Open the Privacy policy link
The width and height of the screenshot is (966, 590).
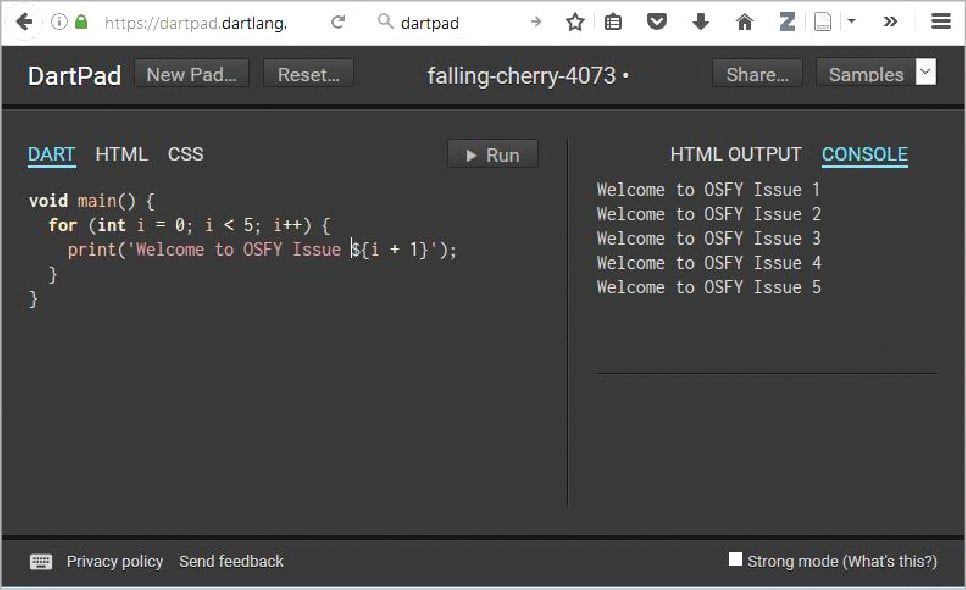coord(115,561)
